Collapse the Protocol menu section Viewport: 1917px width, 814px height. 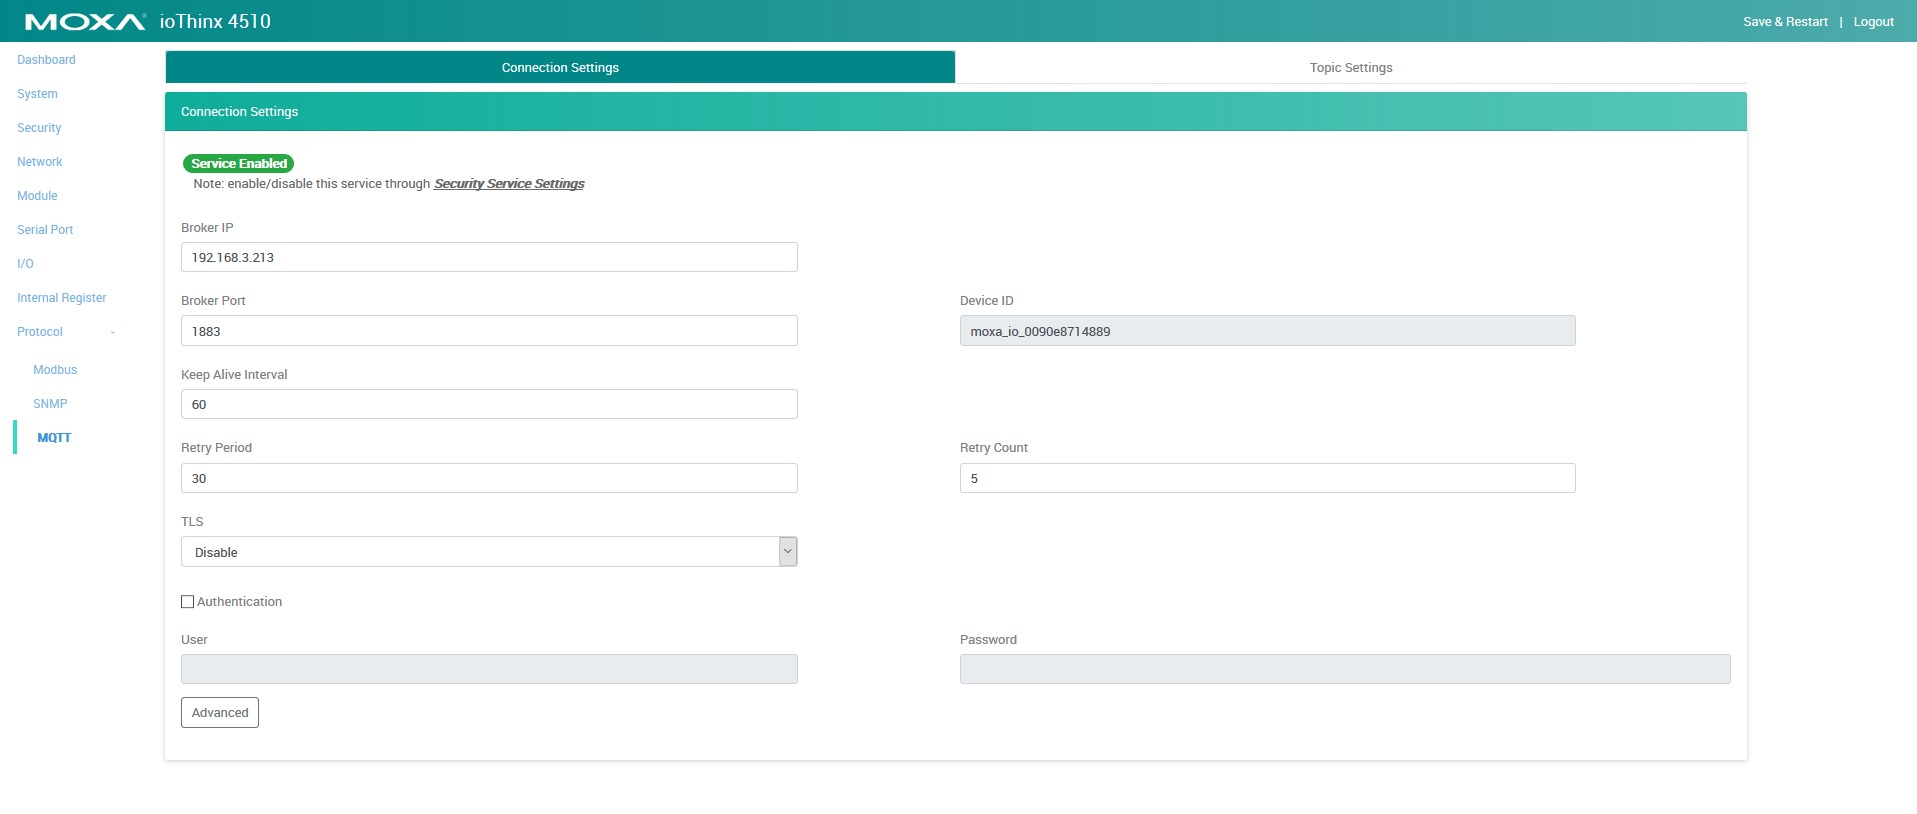click(66, 332)
